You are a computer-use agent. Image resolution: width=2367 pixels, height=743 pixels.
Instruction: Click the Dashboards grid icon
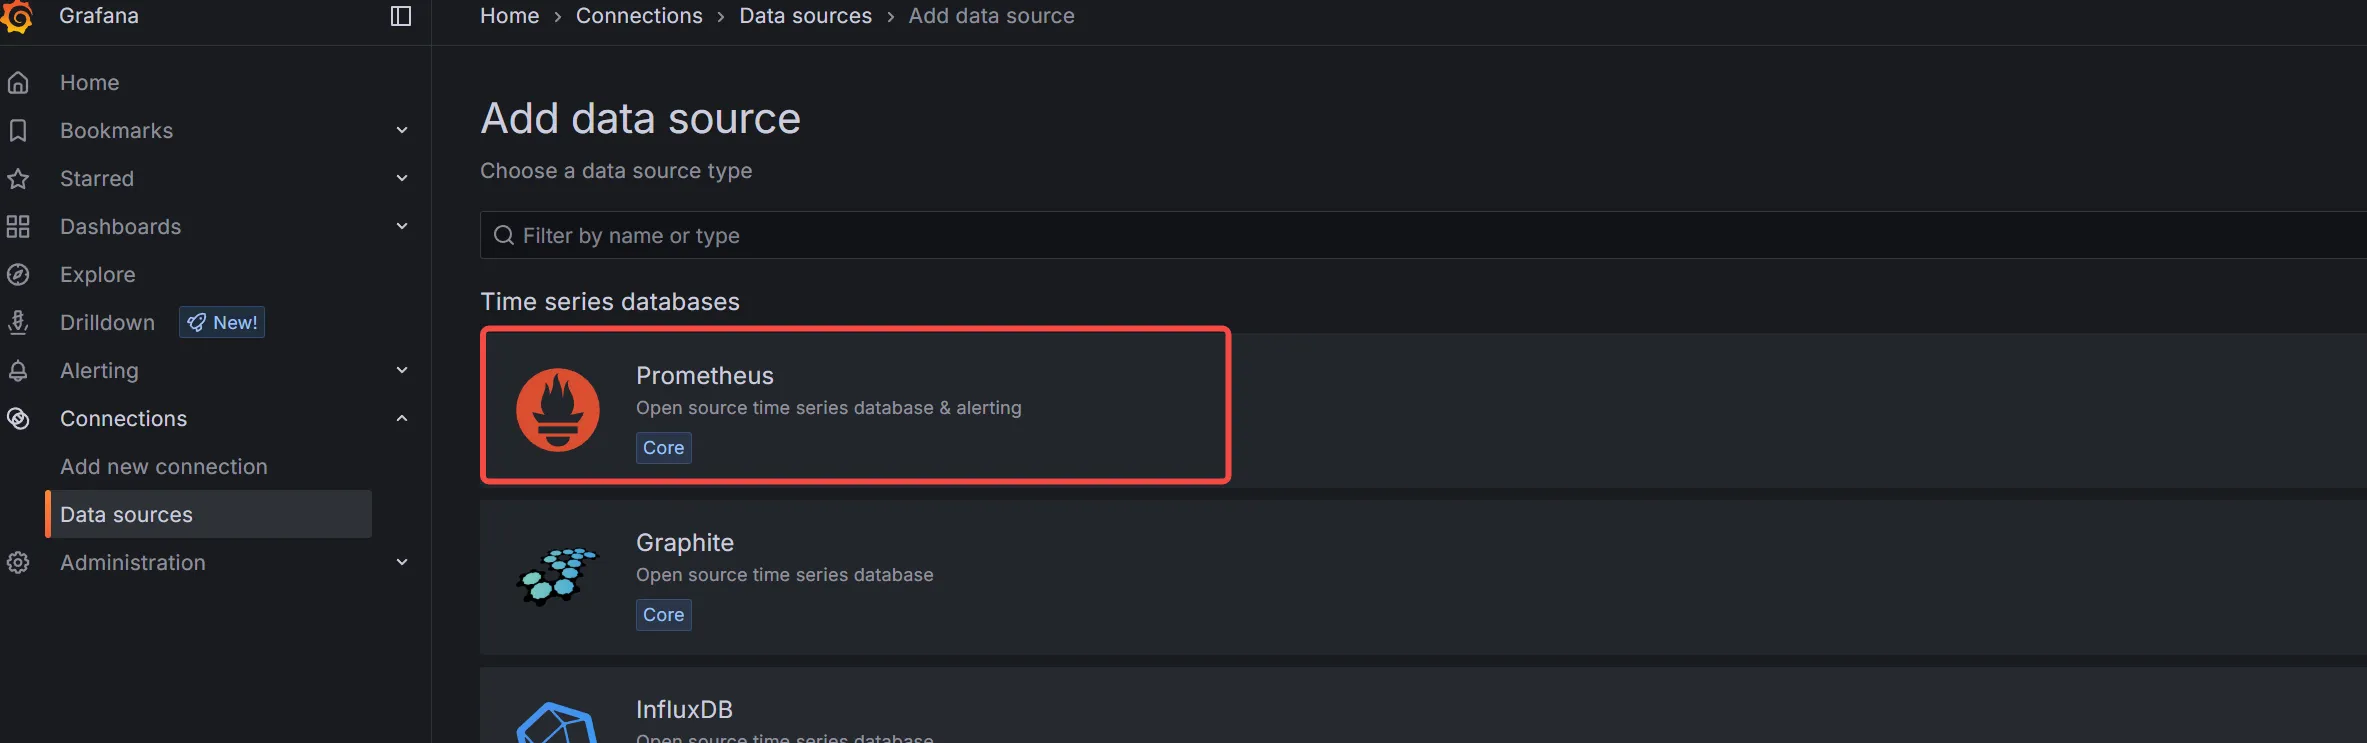[18, 227]
